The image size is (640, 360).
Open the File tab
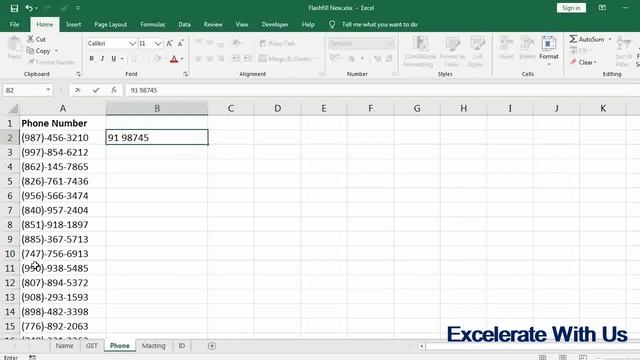[x=15, y=24]
